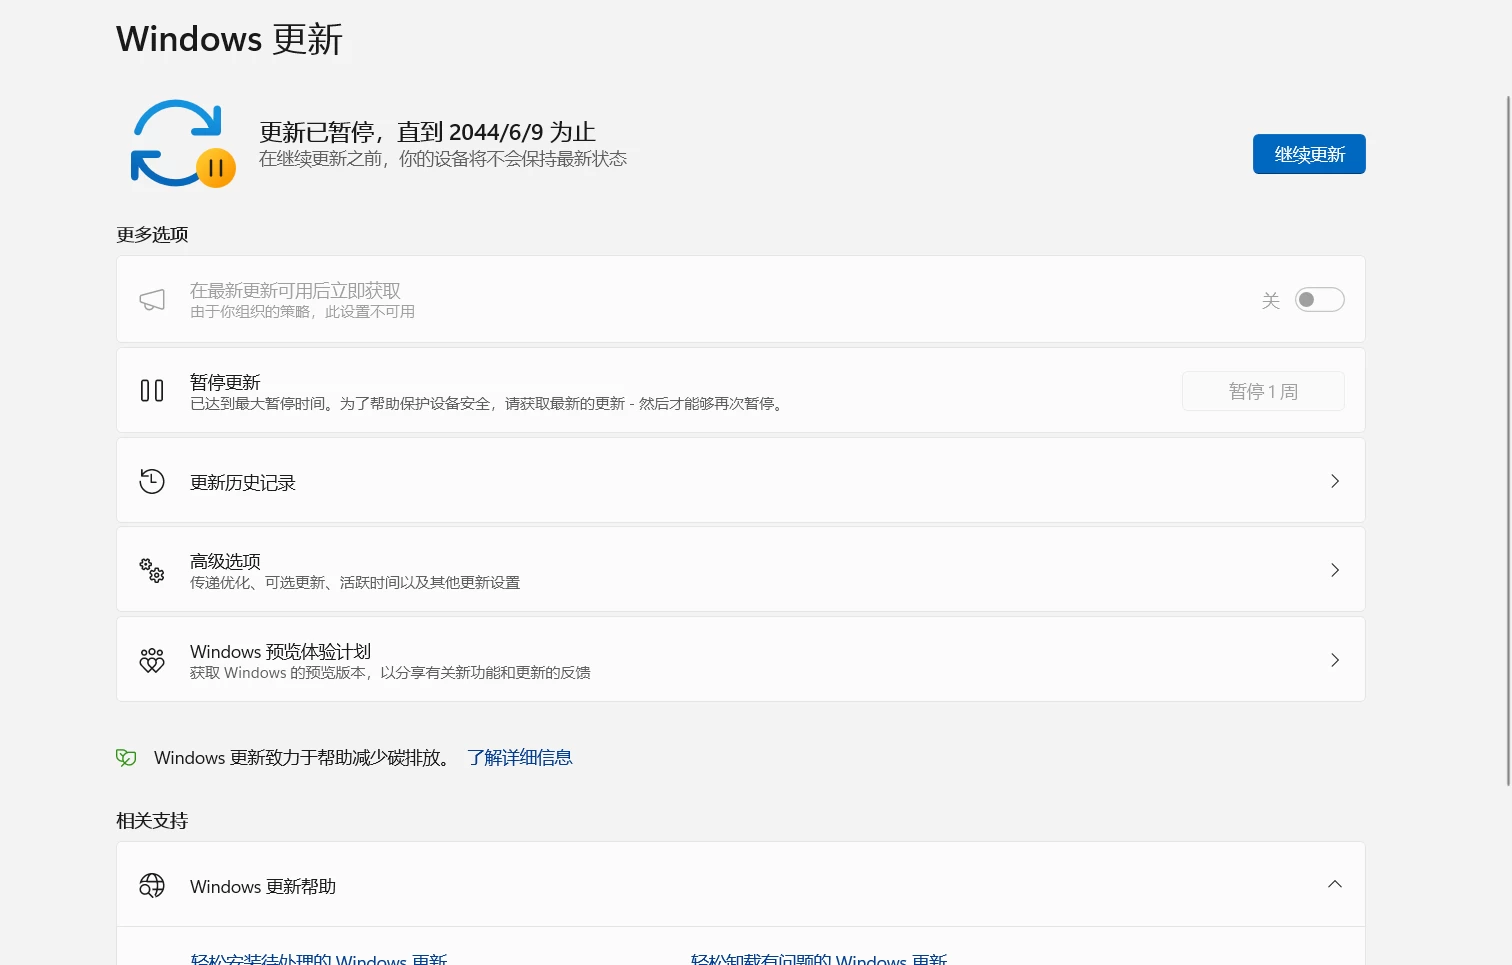Click the history clock icon
This screenshot has width=1512, height=965.
coord(152,482)
